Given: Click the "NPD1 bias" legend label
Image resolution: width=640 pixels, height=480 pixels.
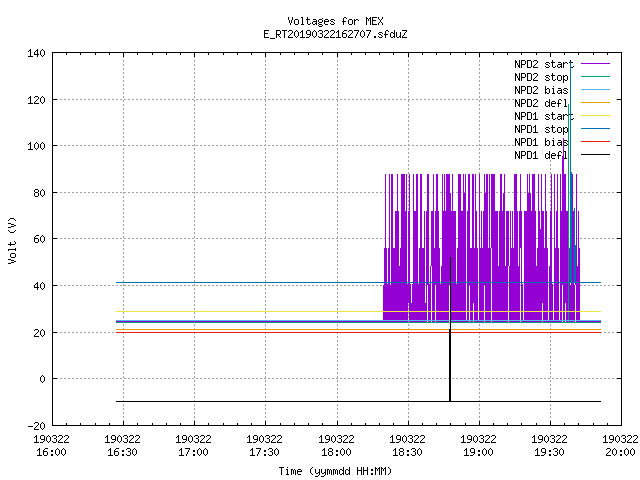Looking at the screenshot, I should [x=541, y=142].
